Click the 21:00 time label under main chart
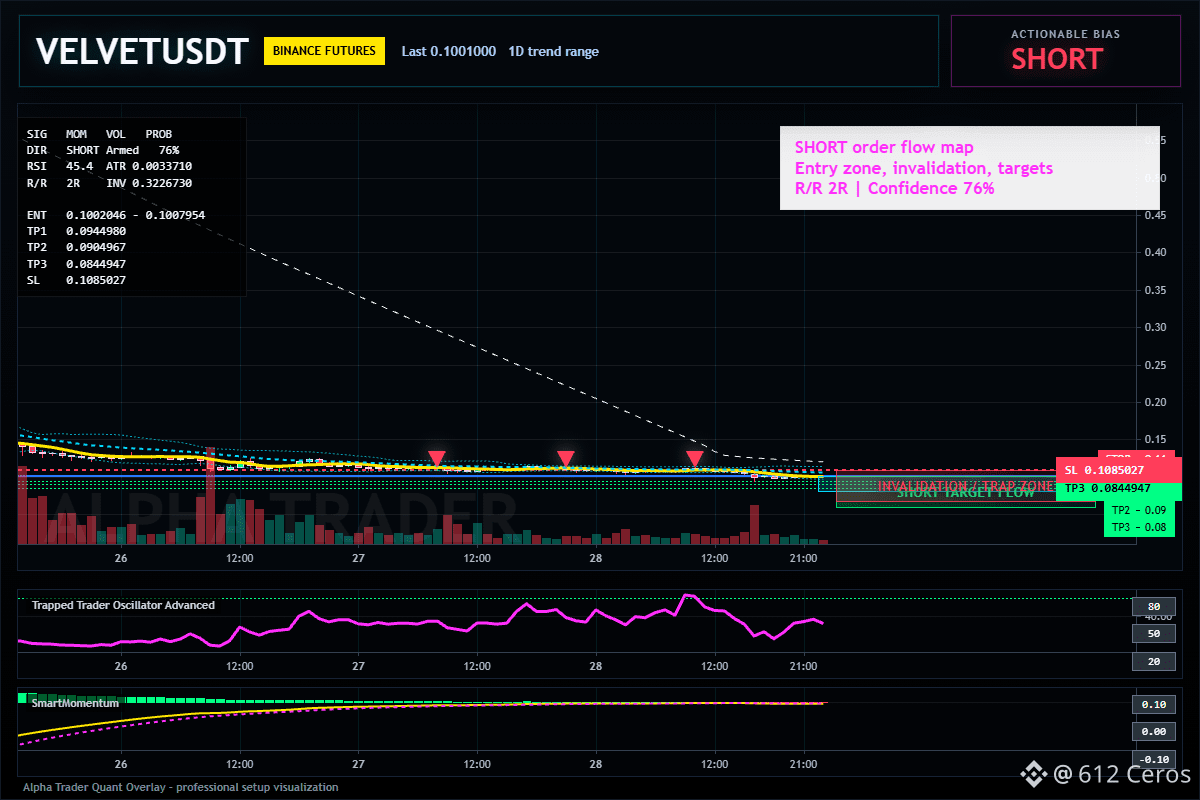The height and width of the screenshot is (800, 1200). click(x=804, y=558)
